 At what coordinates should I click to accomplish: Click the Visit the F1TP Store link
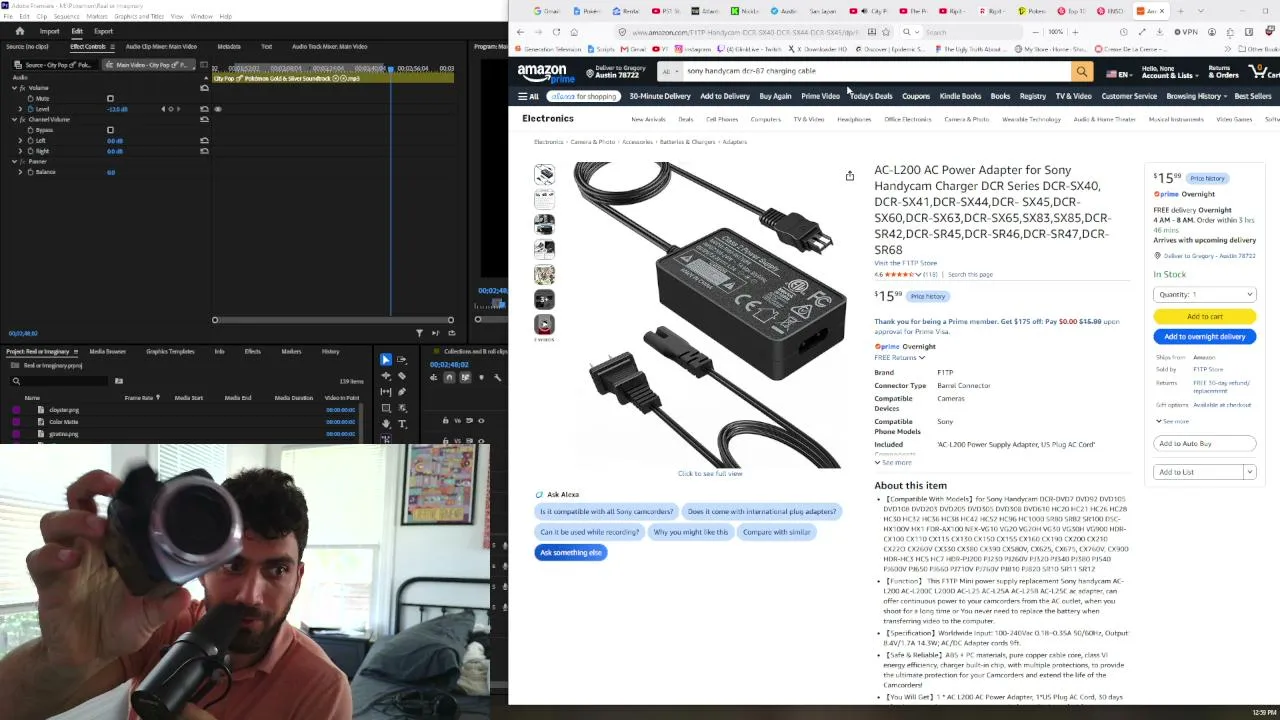(x=905, y=263)
